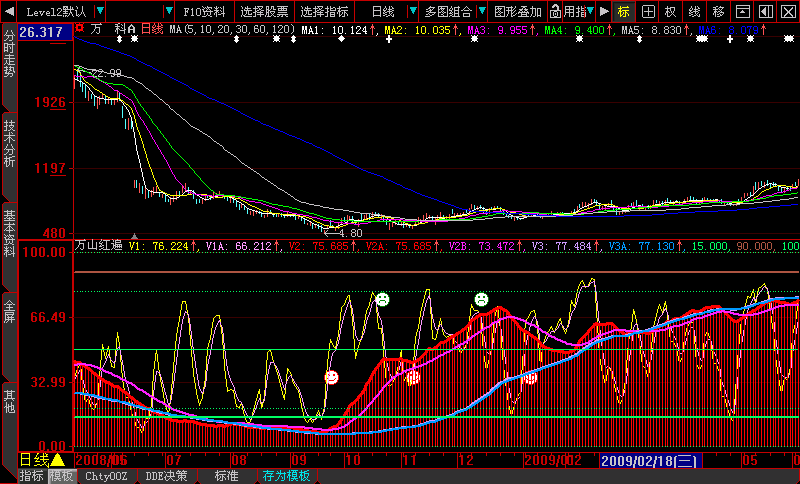Click the side panel toggle icon

[x=766, y=11]
